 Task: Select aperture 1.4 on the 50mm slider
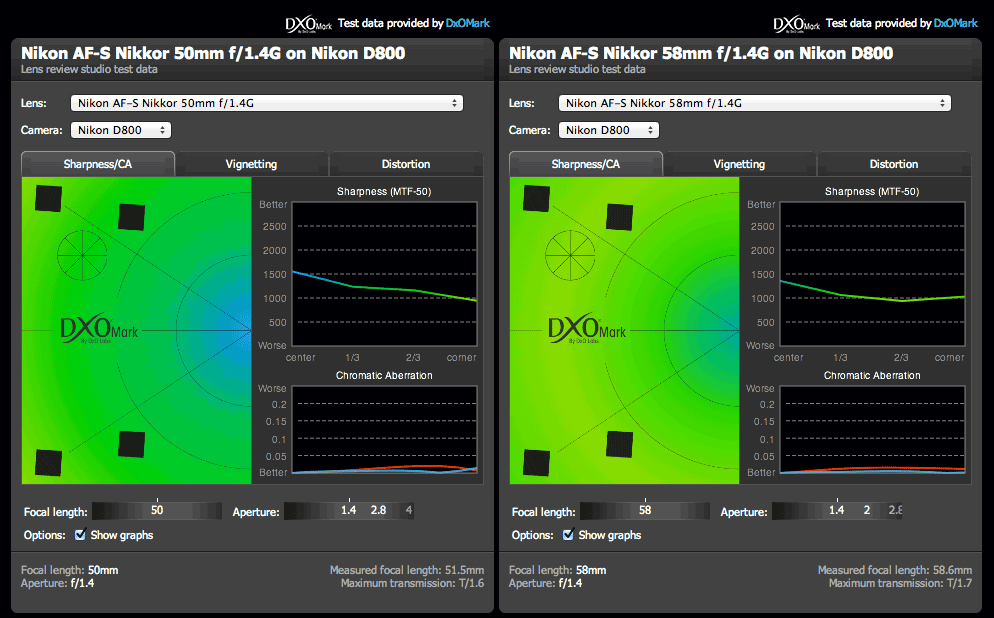point(349,510)
